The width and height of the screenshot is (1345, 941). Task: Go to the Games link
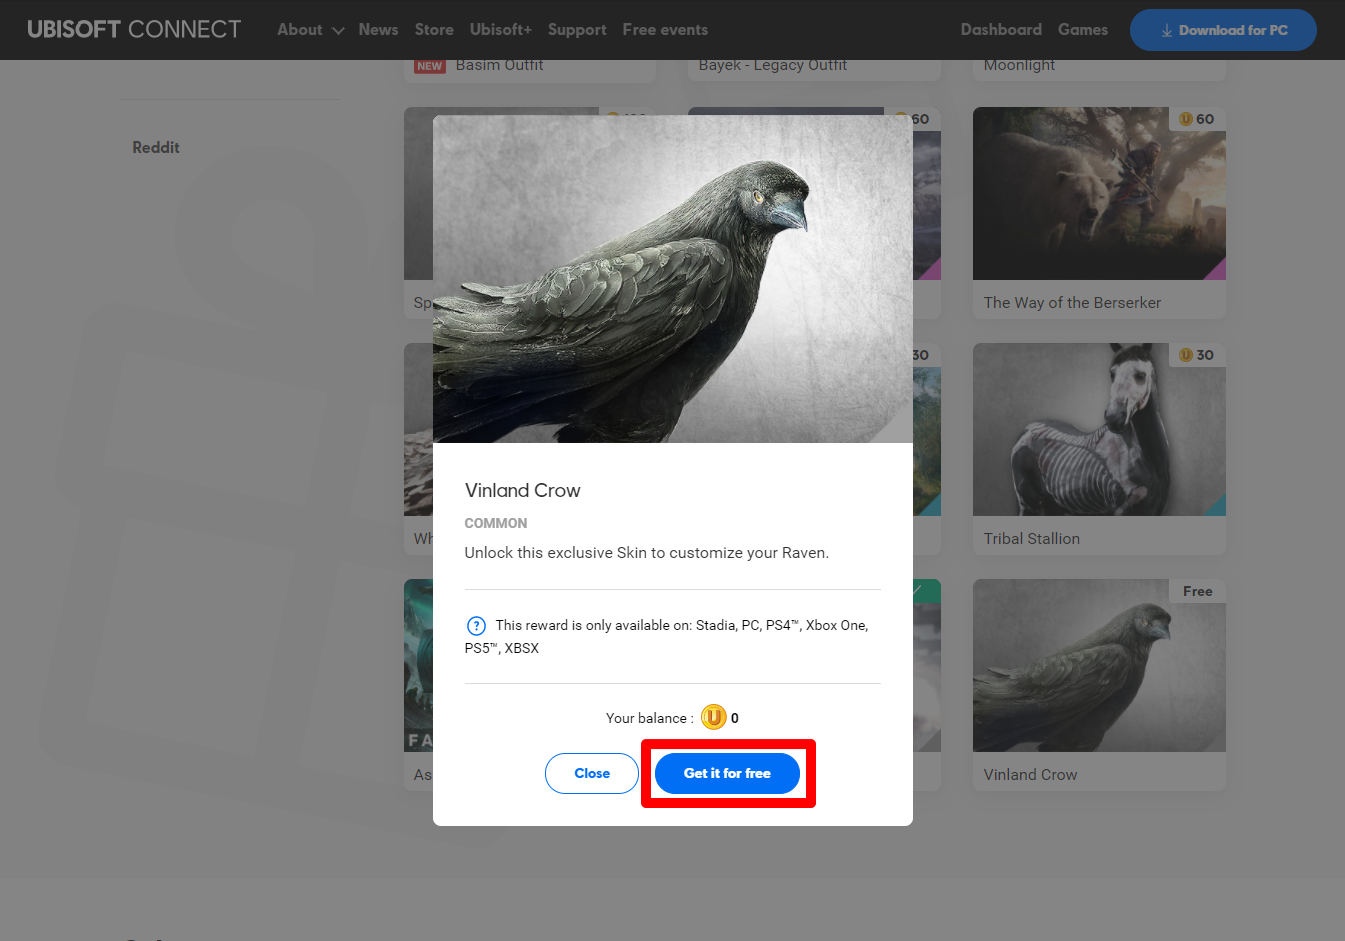pyautogui.click(x=1083, y=30)
